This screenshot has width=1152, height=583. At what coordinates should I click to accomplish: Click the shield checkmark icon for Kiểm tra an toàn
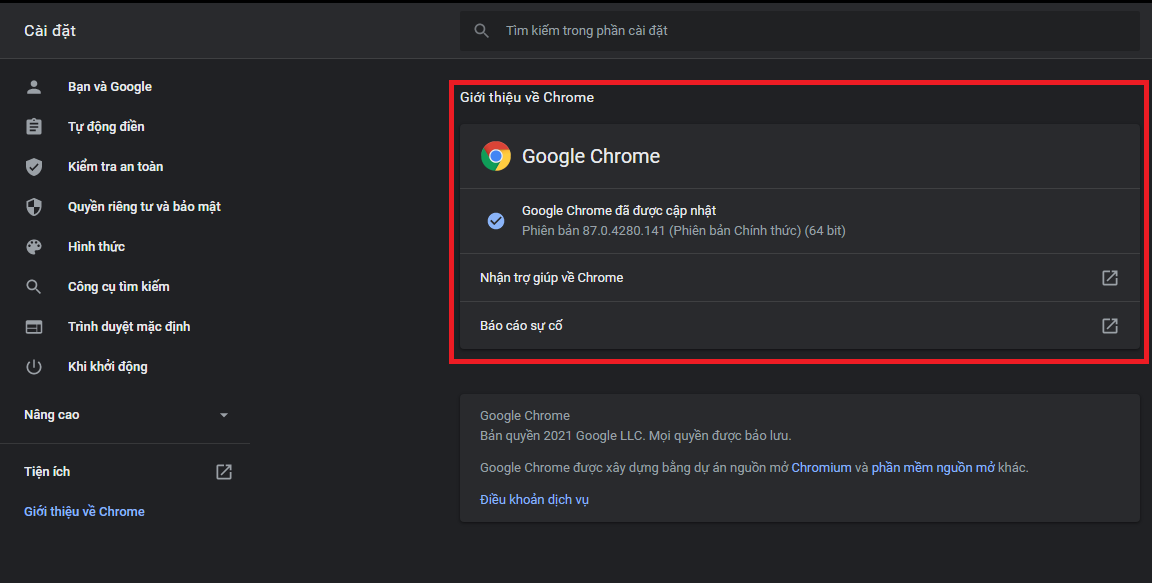34,167
